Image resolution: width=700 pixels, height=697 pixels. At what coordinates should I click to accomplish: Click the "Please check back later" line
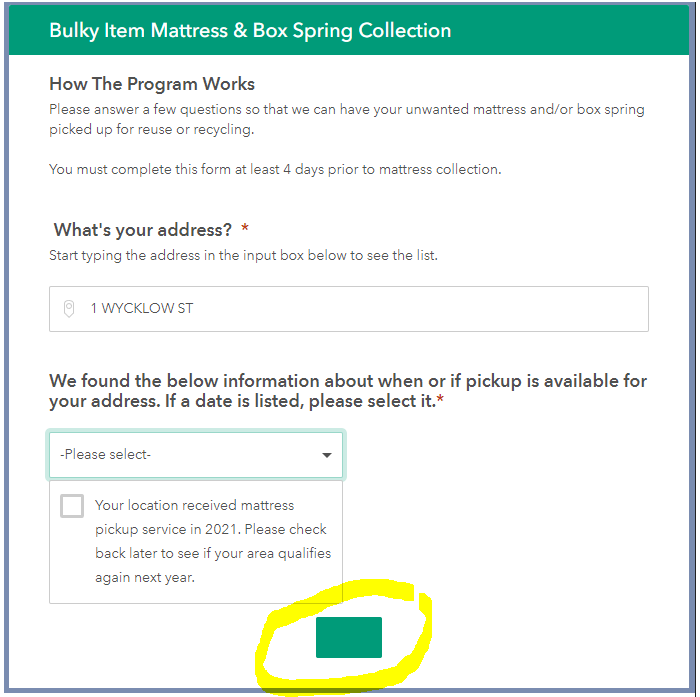(x=211, y=529)
